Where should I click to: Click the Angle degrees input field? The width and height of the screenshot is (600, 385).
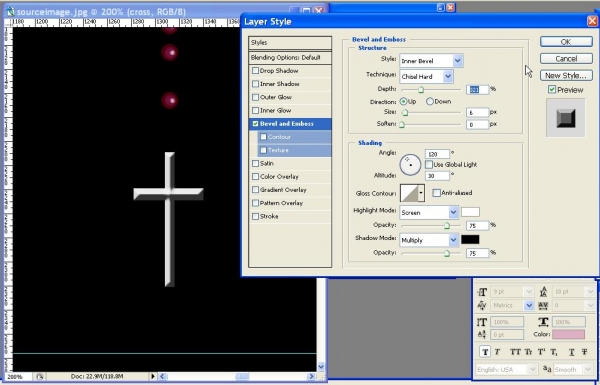pos(437,154)
